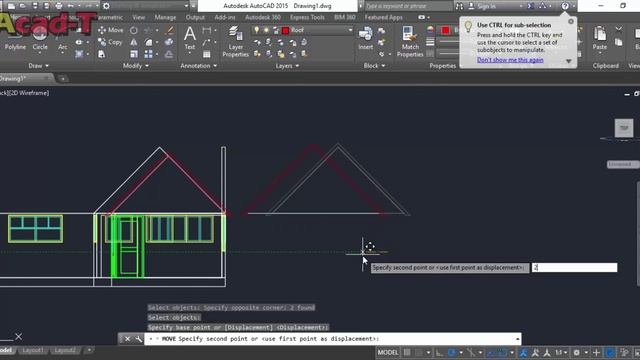The image size is (640, 360).
Task: Open Layer Properties manager
Action: pyautogui.click(x=236, y=41)
